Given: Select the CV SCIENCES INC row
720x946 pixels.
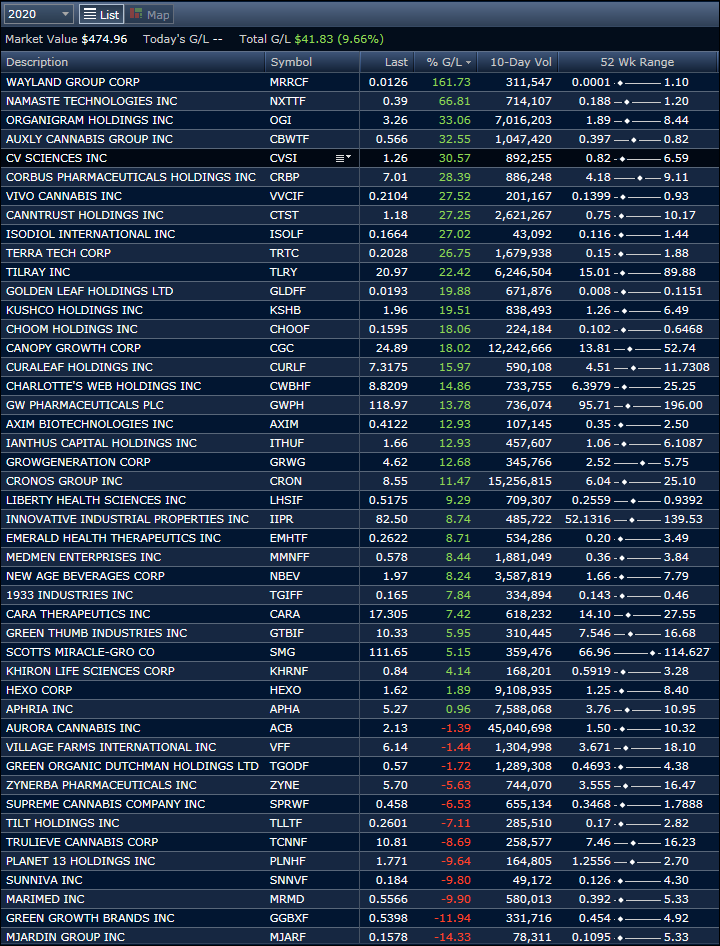Looking at the screenshot, I should 359,158.
